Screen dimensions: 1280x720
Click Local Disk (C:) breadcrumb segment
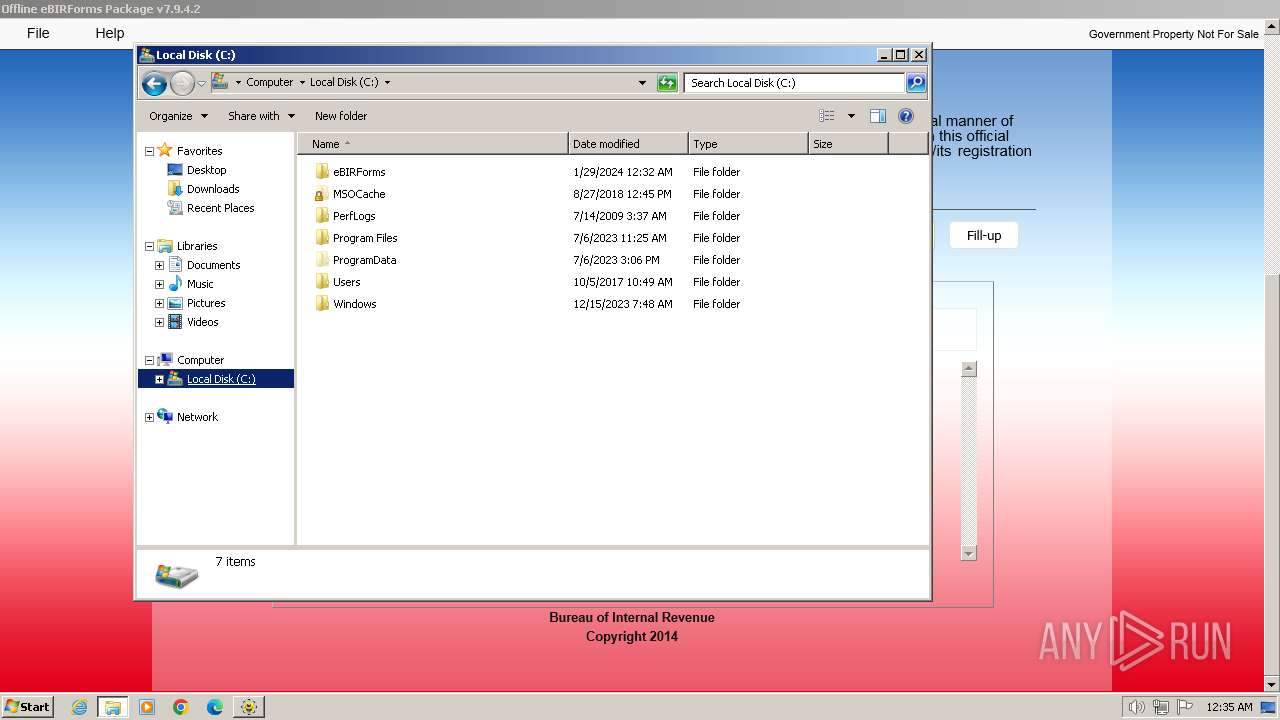click(x=344, y=82)
